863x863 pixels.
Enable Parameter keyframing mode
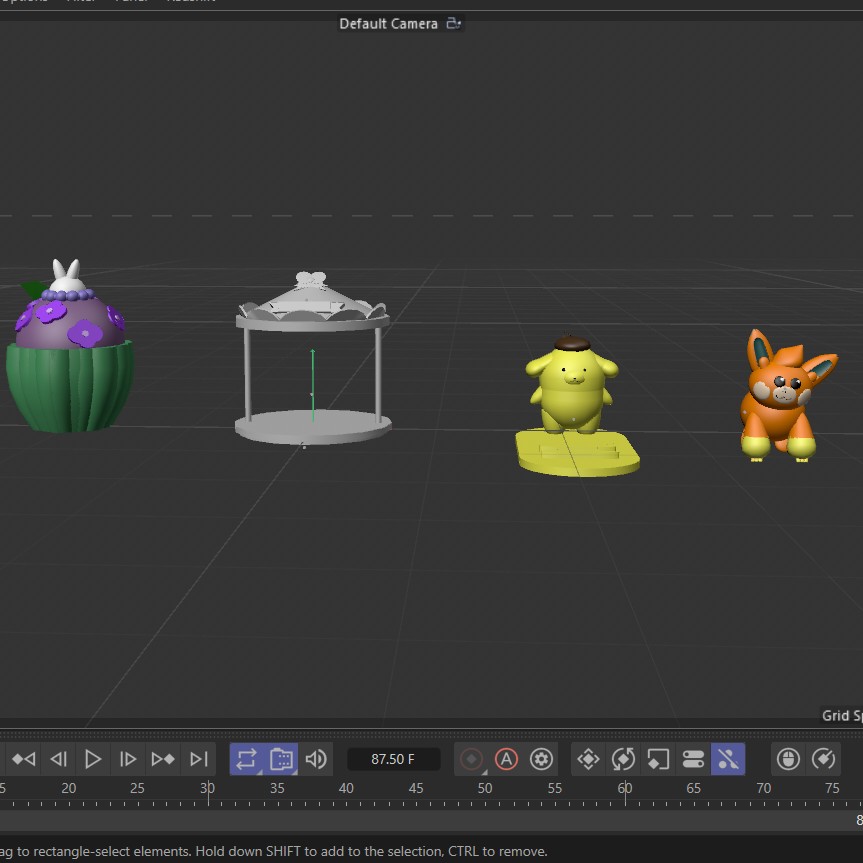[x=693, y=759]
